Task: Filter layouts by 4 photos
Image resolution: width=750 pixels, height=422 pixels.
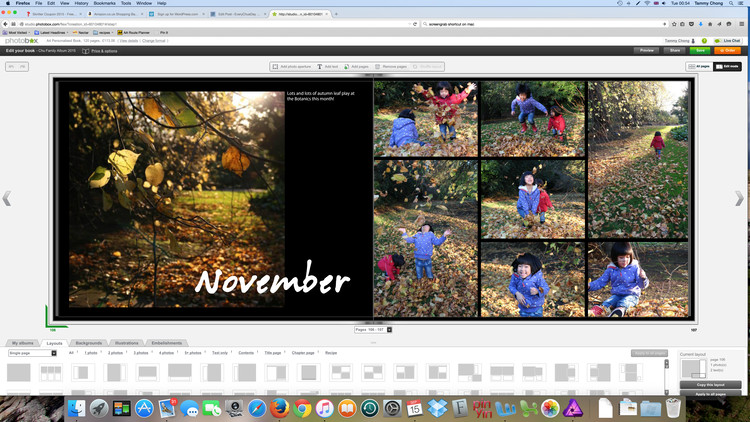Action: point(166,353)
